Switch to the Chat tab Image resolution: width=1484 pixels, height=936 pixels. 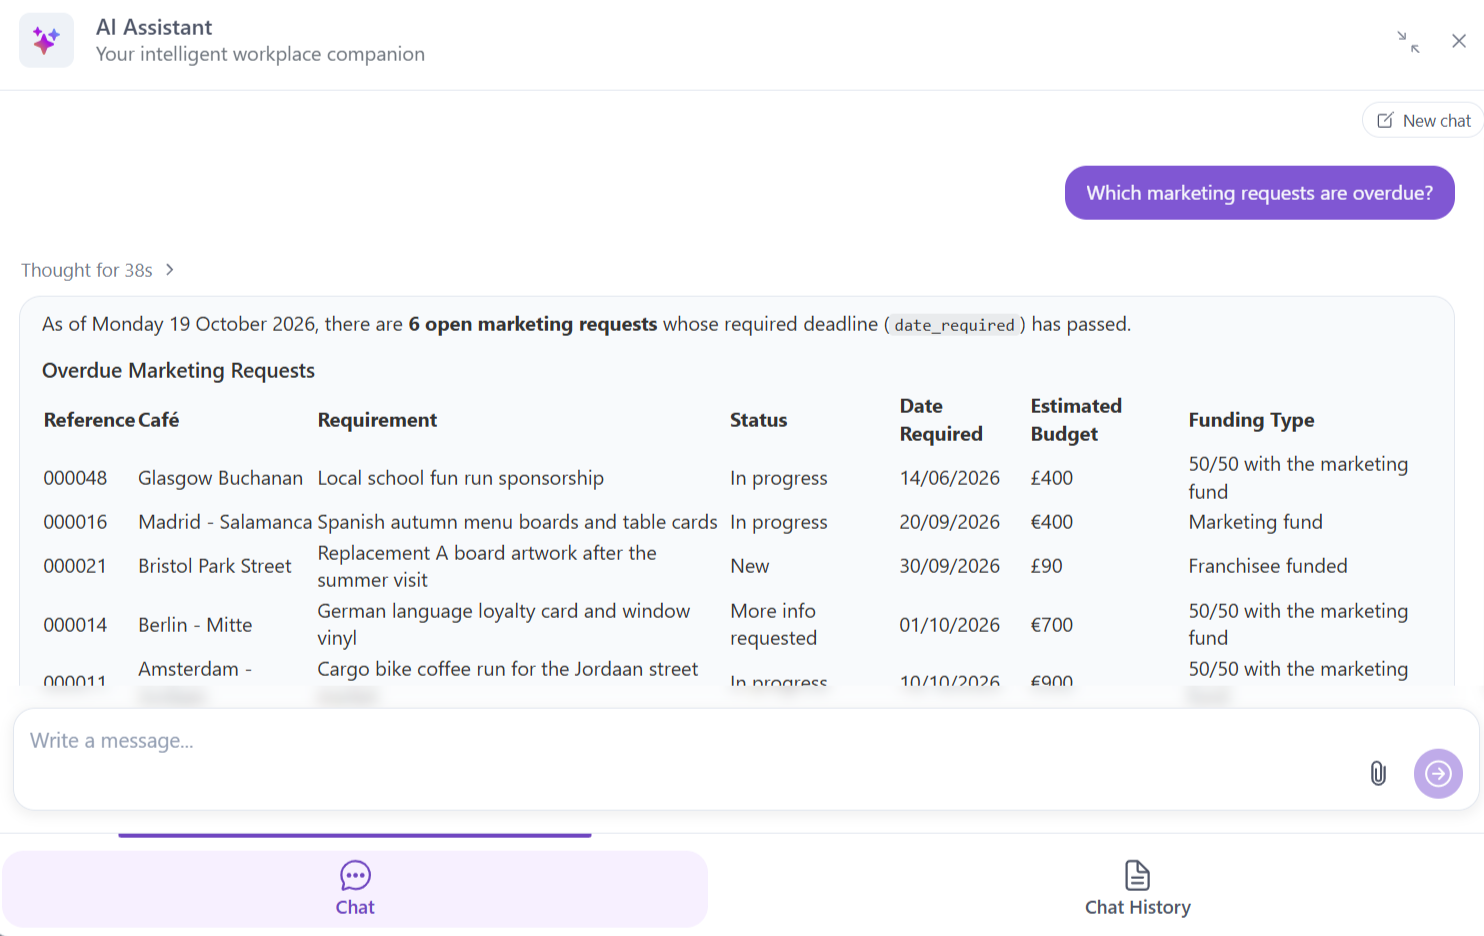355,888
